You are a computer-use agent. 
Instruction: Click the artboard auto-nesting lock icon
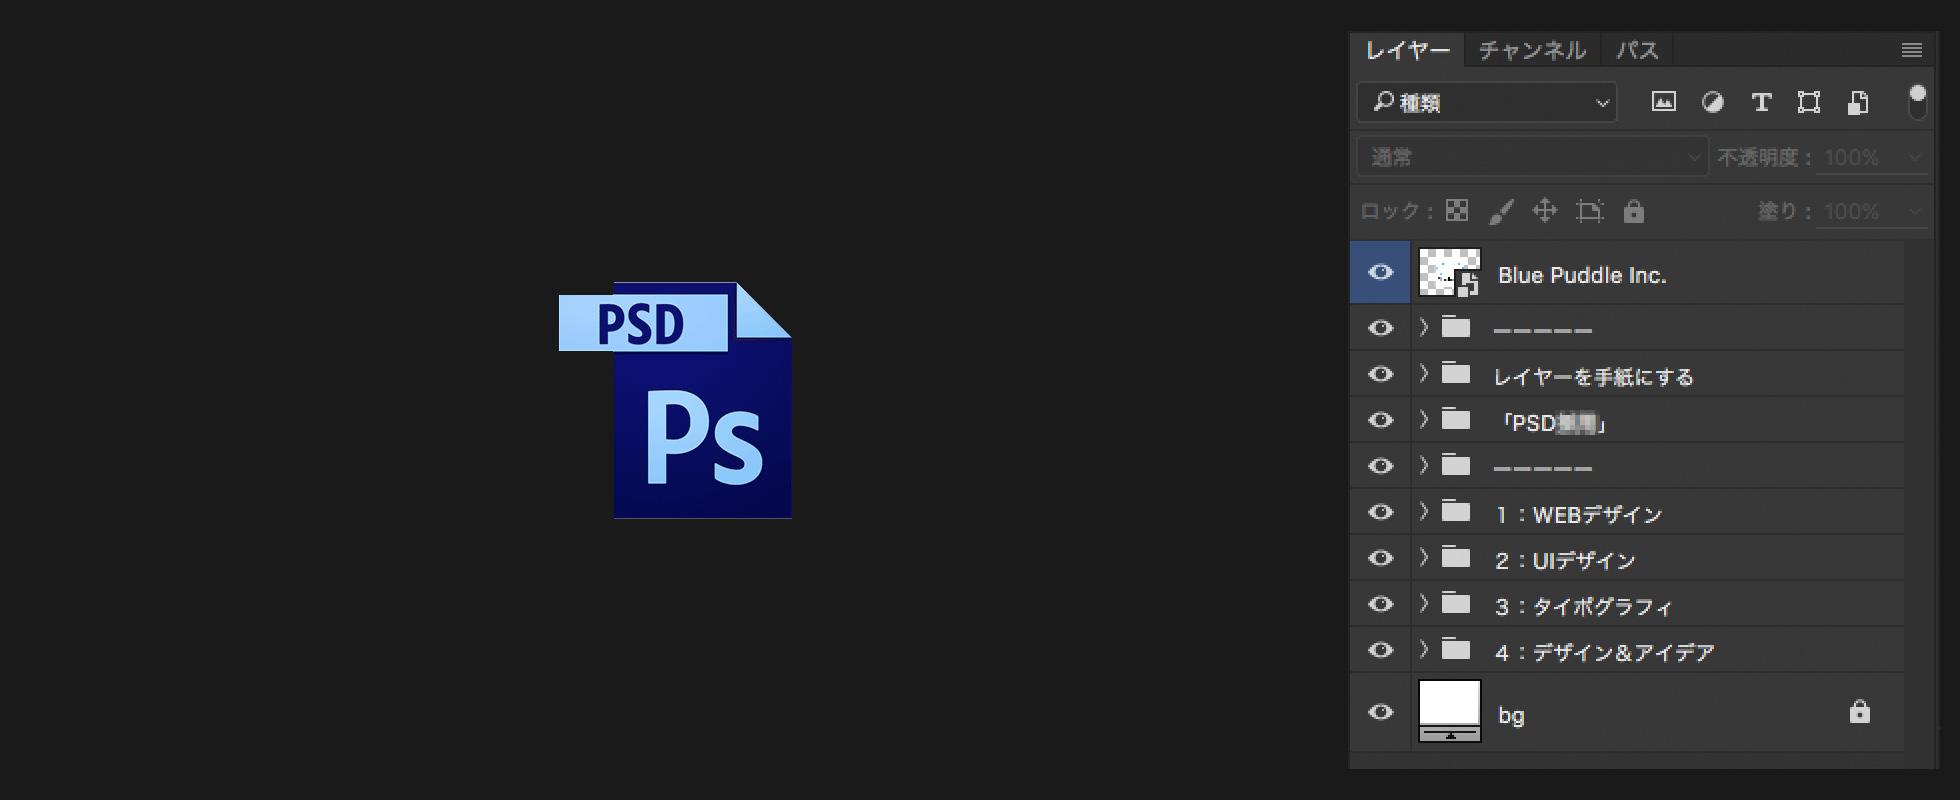[x=1589, y=211]
